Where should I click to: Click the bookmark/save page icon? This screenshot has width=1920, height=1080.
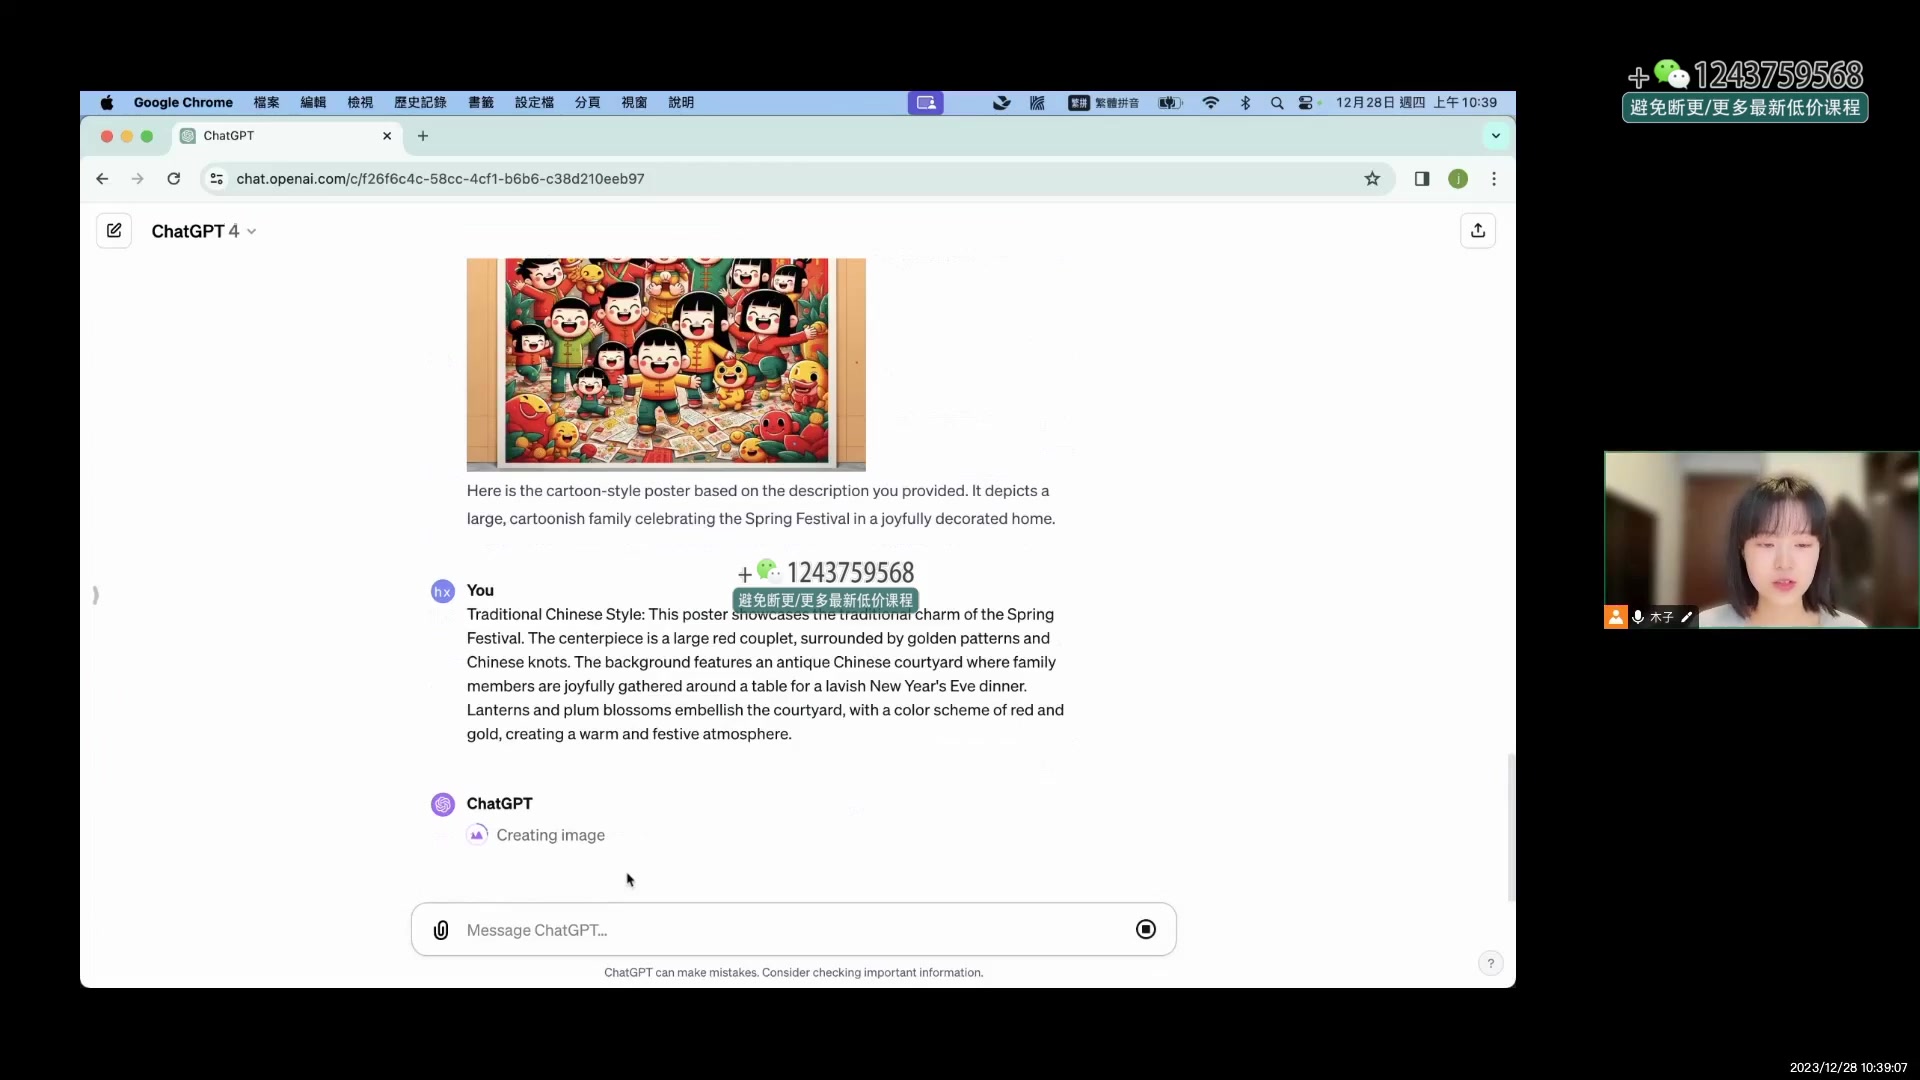pyautogui.click(x=1371, y=178)
